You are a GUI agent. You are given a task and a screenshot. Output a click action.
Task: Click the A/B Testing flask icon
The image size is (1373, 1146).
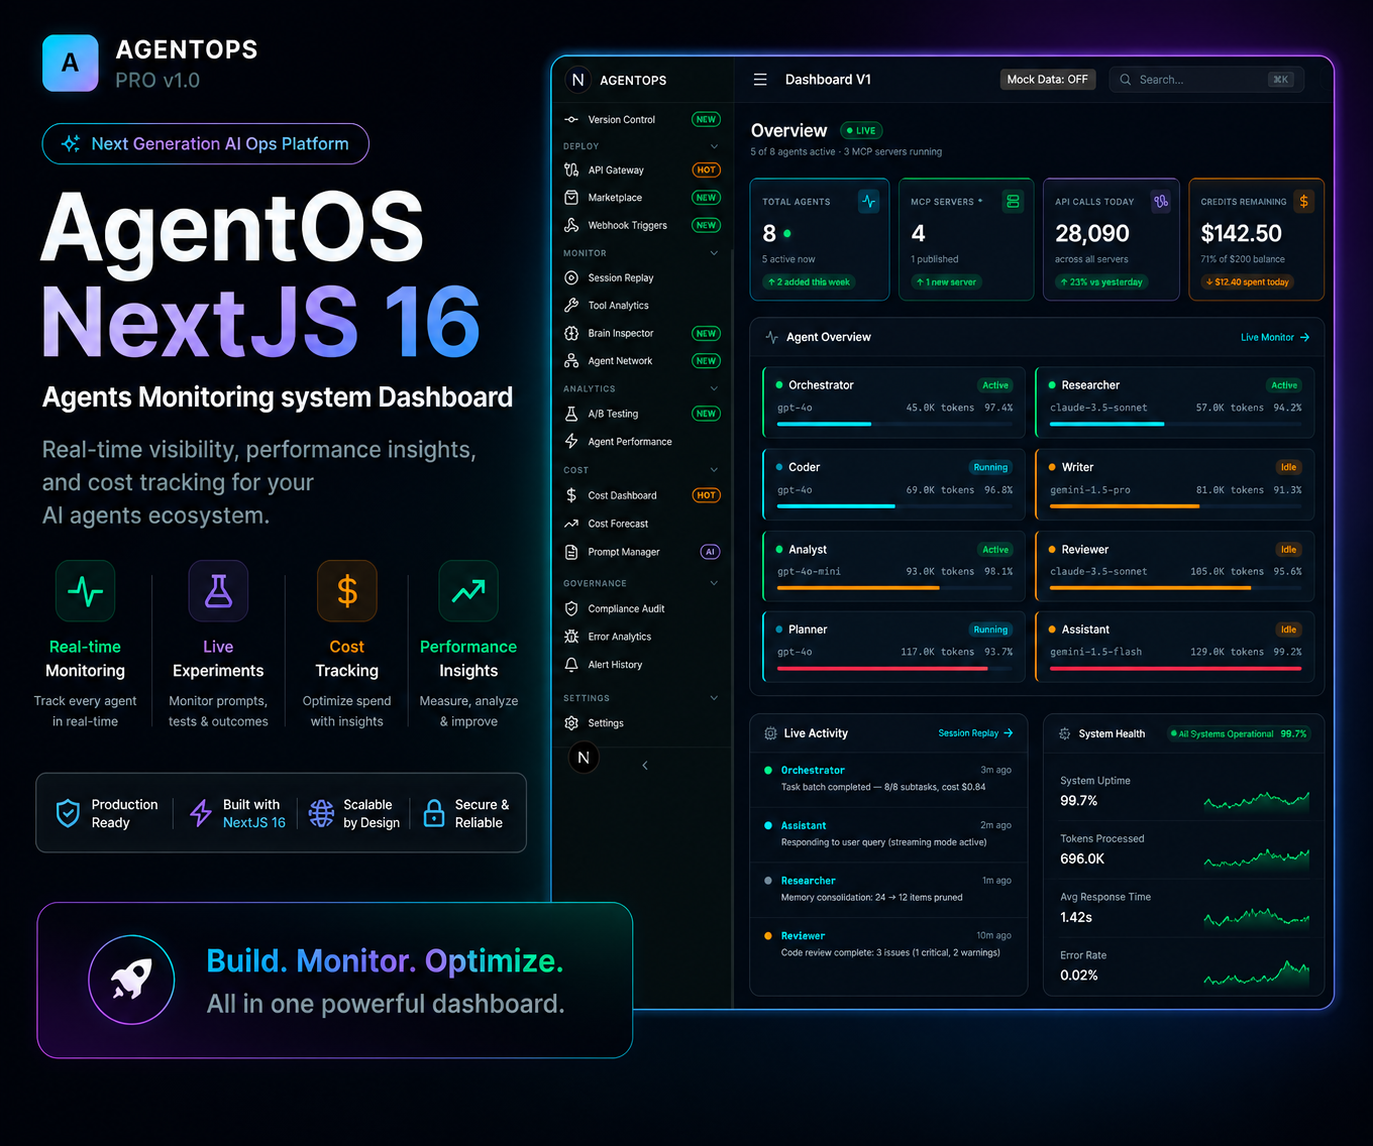[571, 413]
